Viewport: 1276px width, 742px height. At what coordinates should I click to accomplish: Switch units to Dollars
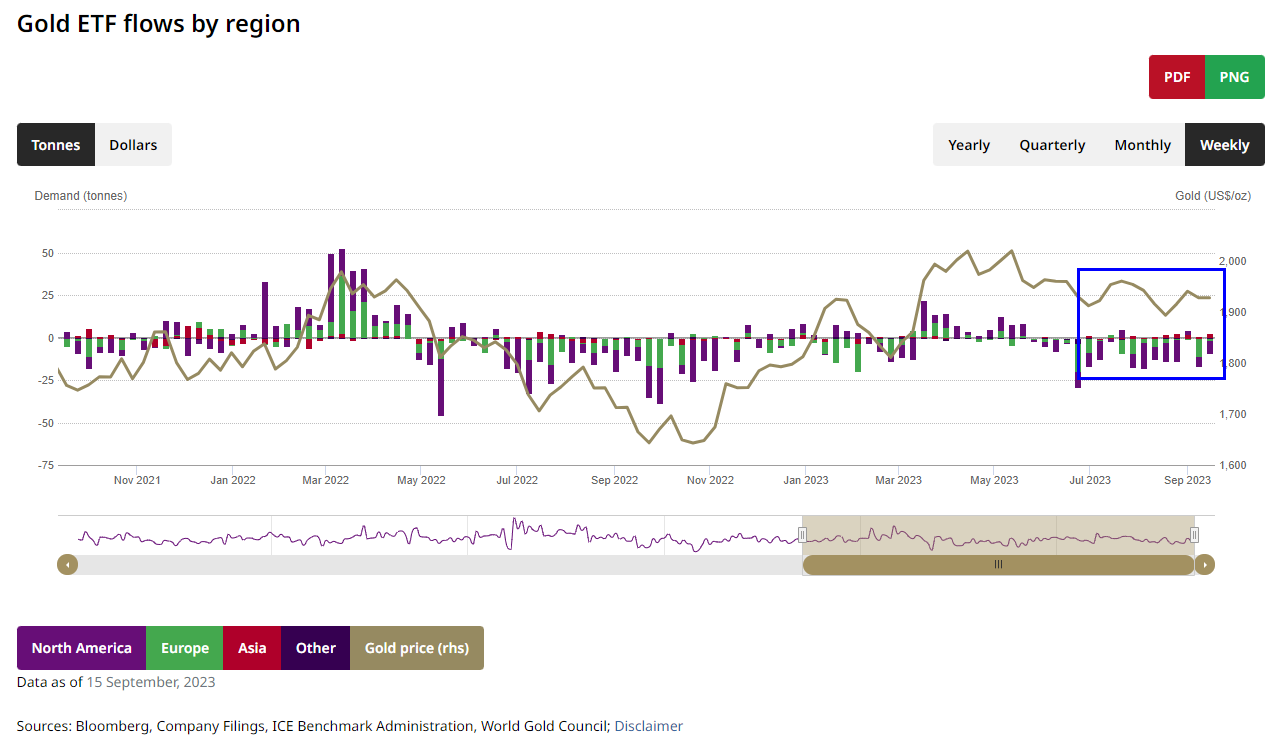[x=133, y=145]
